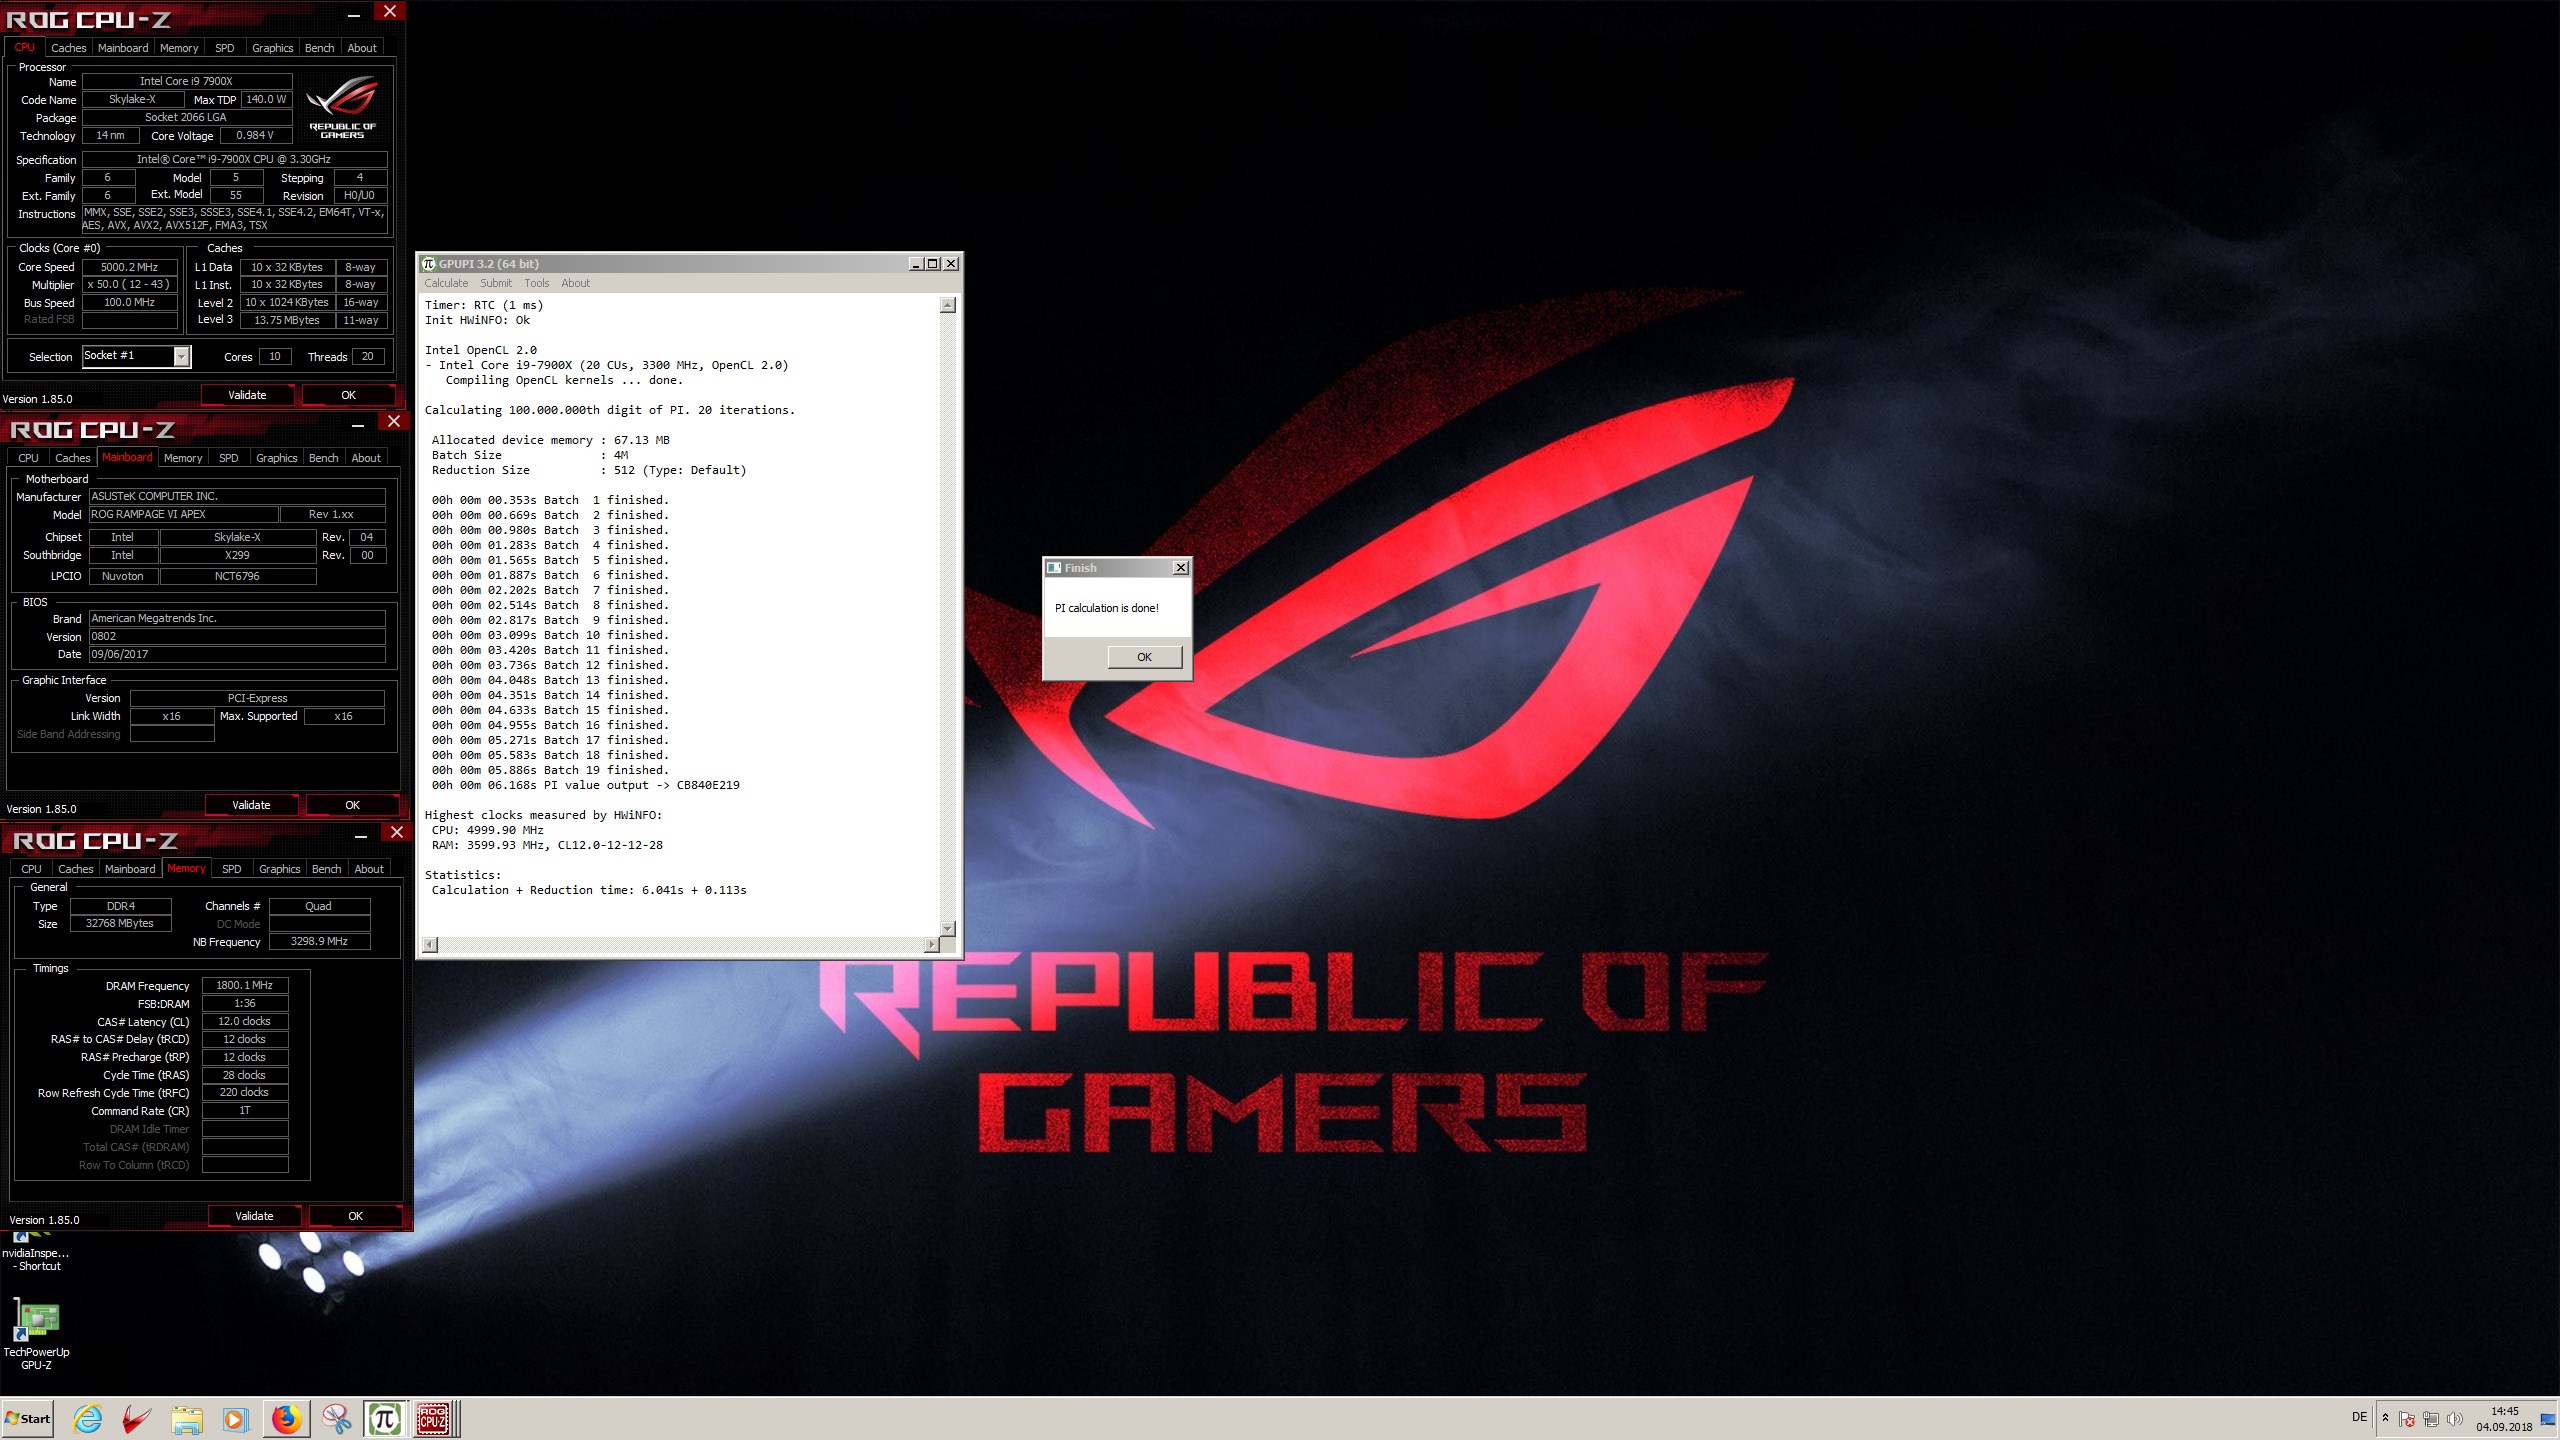This screenshot has height=1440, width=2560.
Task: Open Submit menu in GPUPI
Action: [x=495, y=283]
